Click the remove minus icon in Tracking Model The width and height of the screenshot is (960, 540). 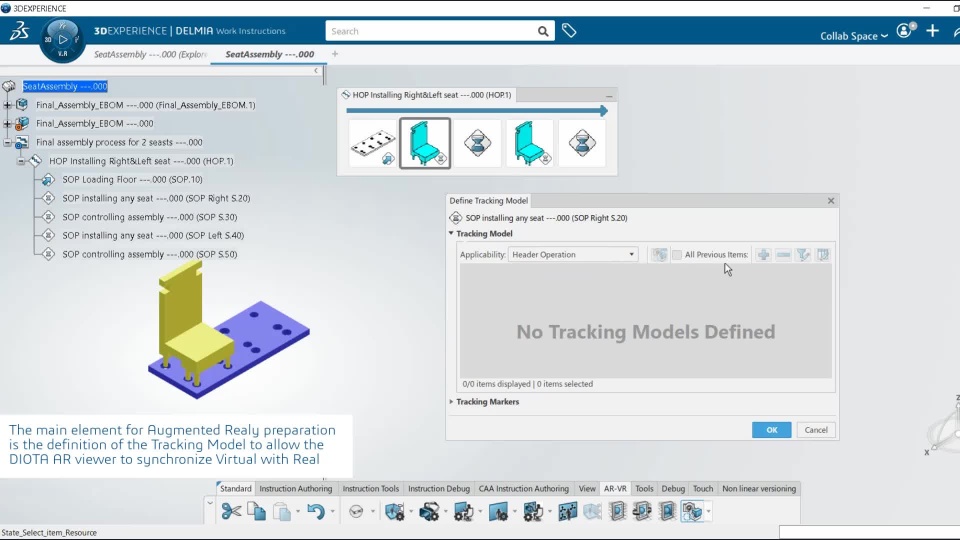(783, 255)
